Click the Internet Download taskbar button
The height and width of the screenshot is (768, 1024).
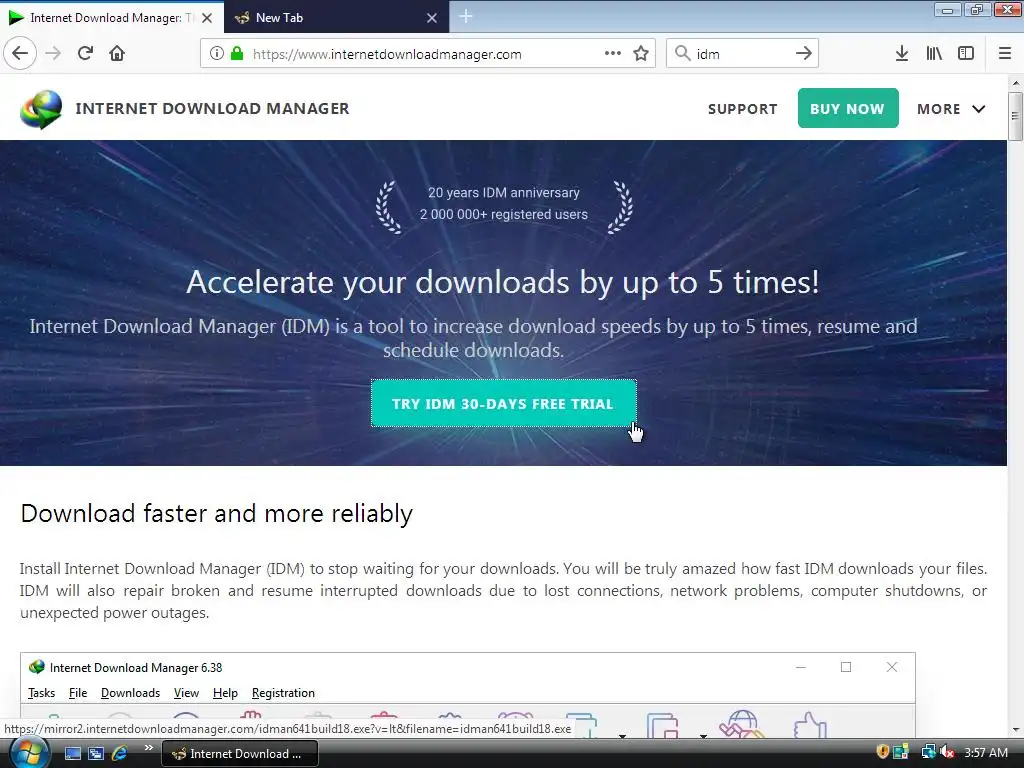240,754
